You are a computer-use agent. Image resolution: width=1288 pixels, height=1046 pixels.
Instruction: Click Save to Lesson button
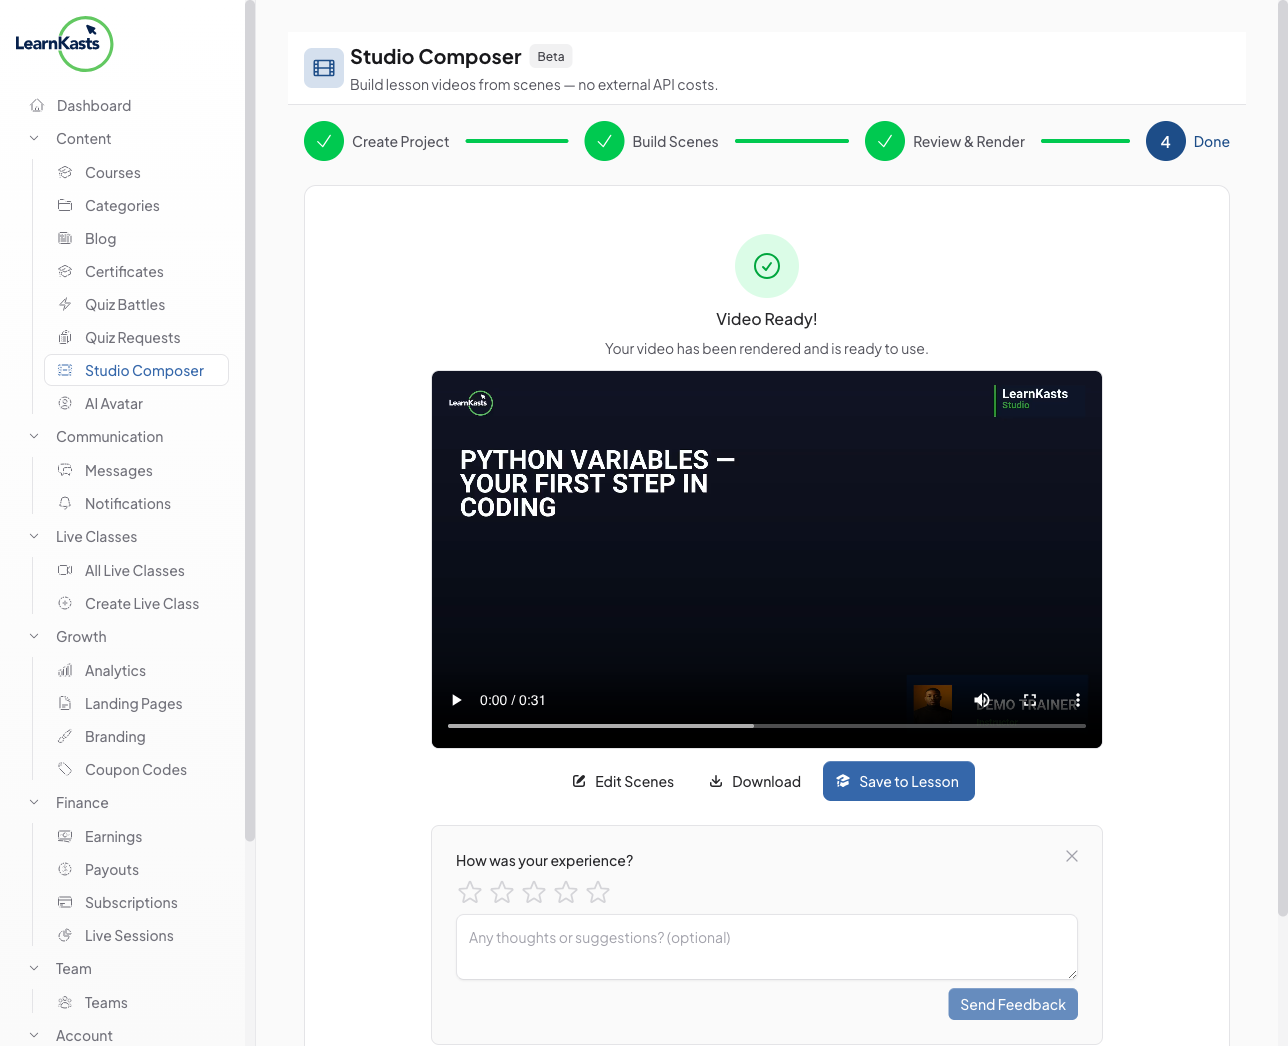coord(898,781)
